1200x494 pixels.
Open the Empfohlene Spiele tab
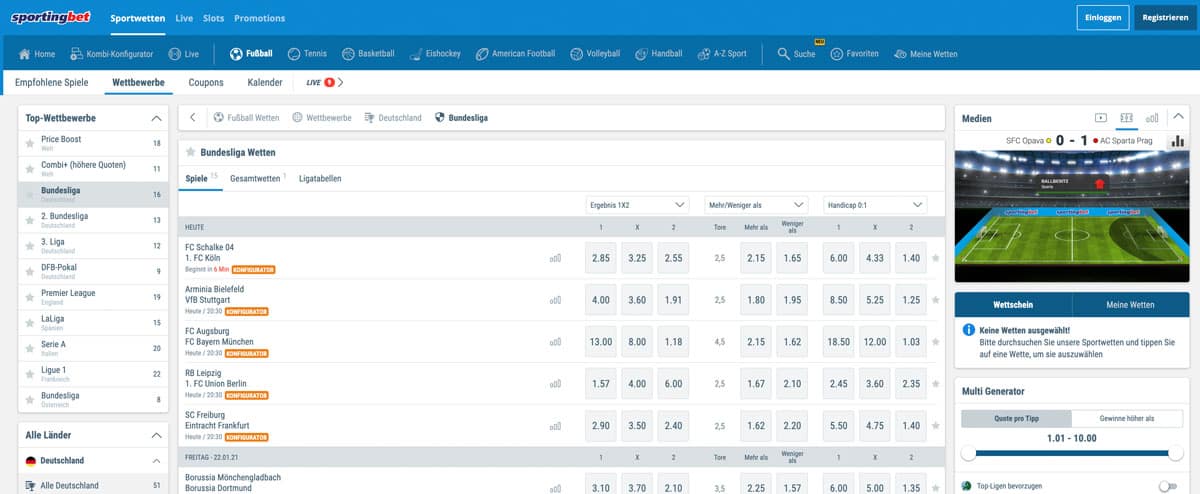click(52, 82)
